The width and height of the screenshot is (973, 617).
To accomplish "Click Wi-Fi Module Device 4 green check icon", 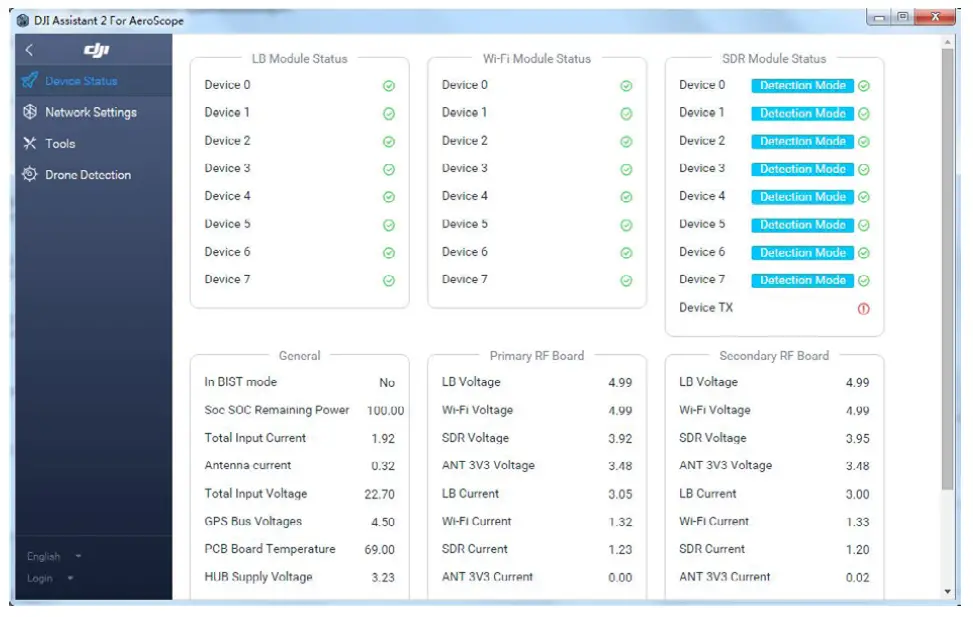I will coord(626,197).
